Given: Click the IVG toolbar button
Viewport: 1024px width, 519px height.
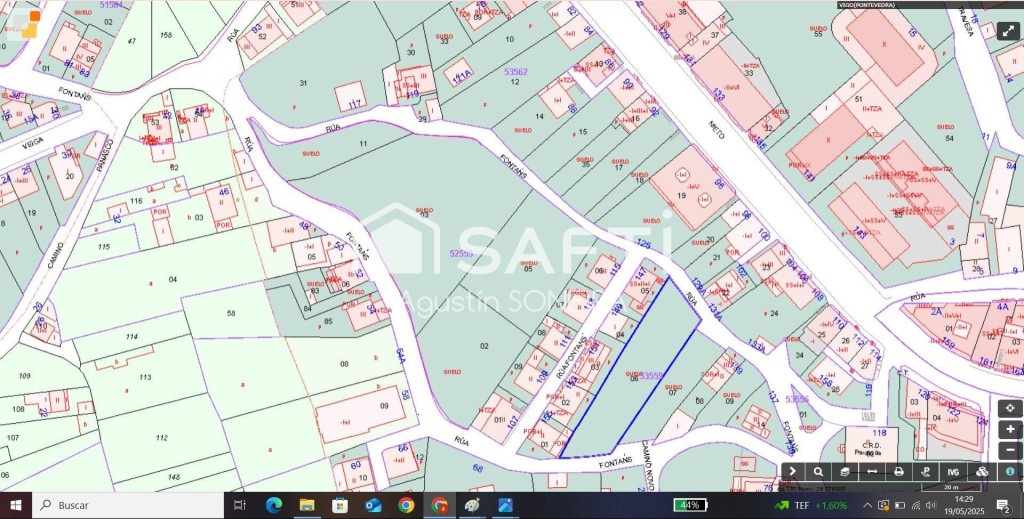Looking at the screenshot, I should coord(953,471).
